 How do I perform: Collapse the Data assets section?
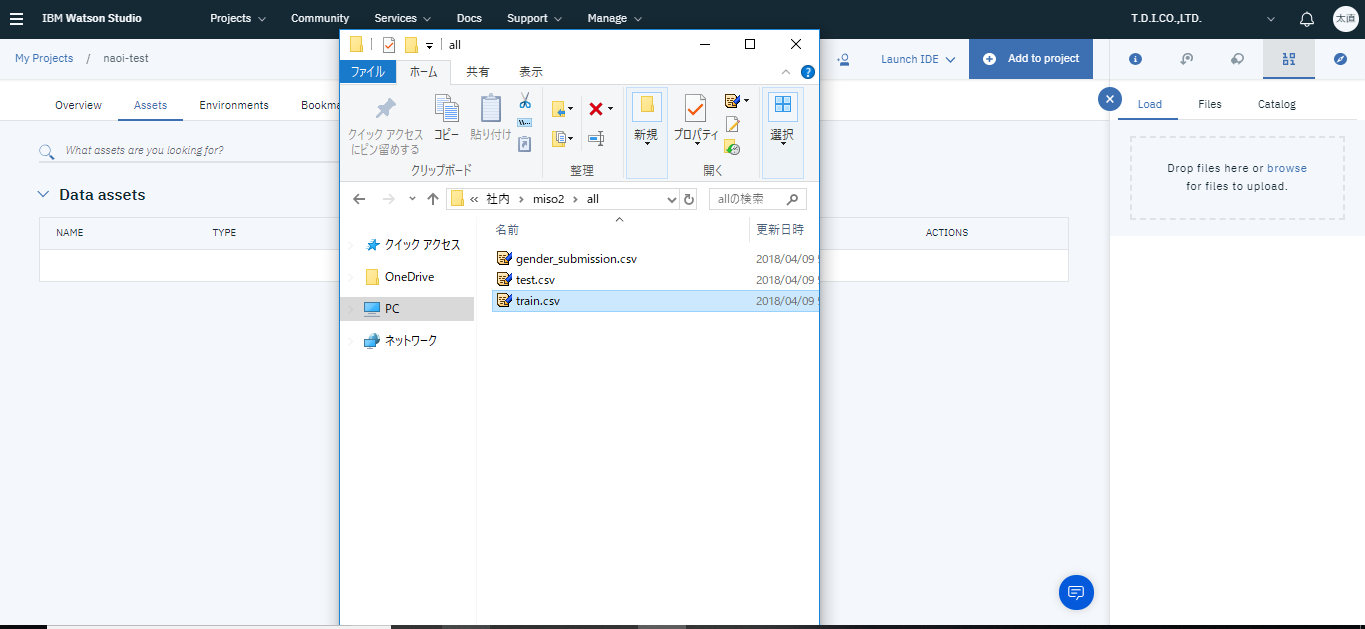coord(43,195)
